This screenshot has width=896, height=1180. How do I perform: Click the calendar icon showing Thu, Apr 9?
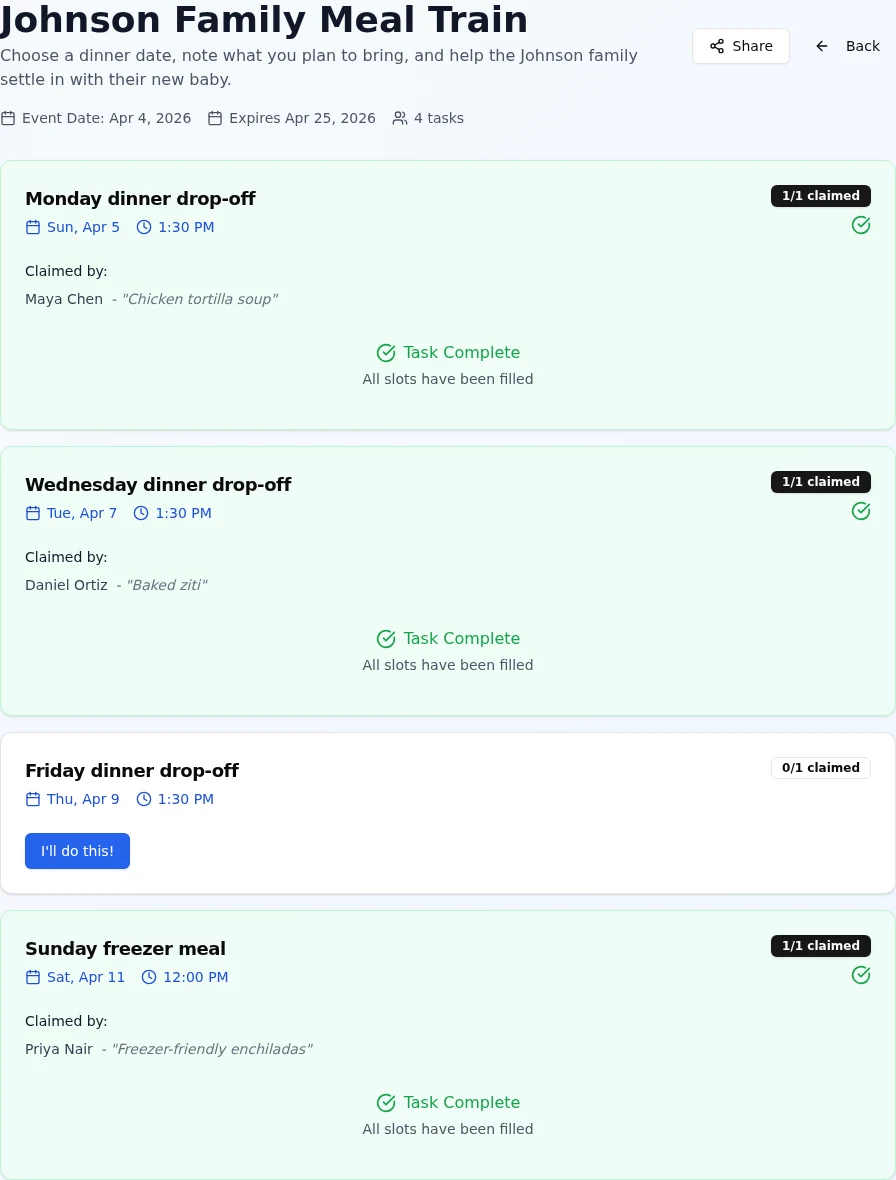click(33, 799)
